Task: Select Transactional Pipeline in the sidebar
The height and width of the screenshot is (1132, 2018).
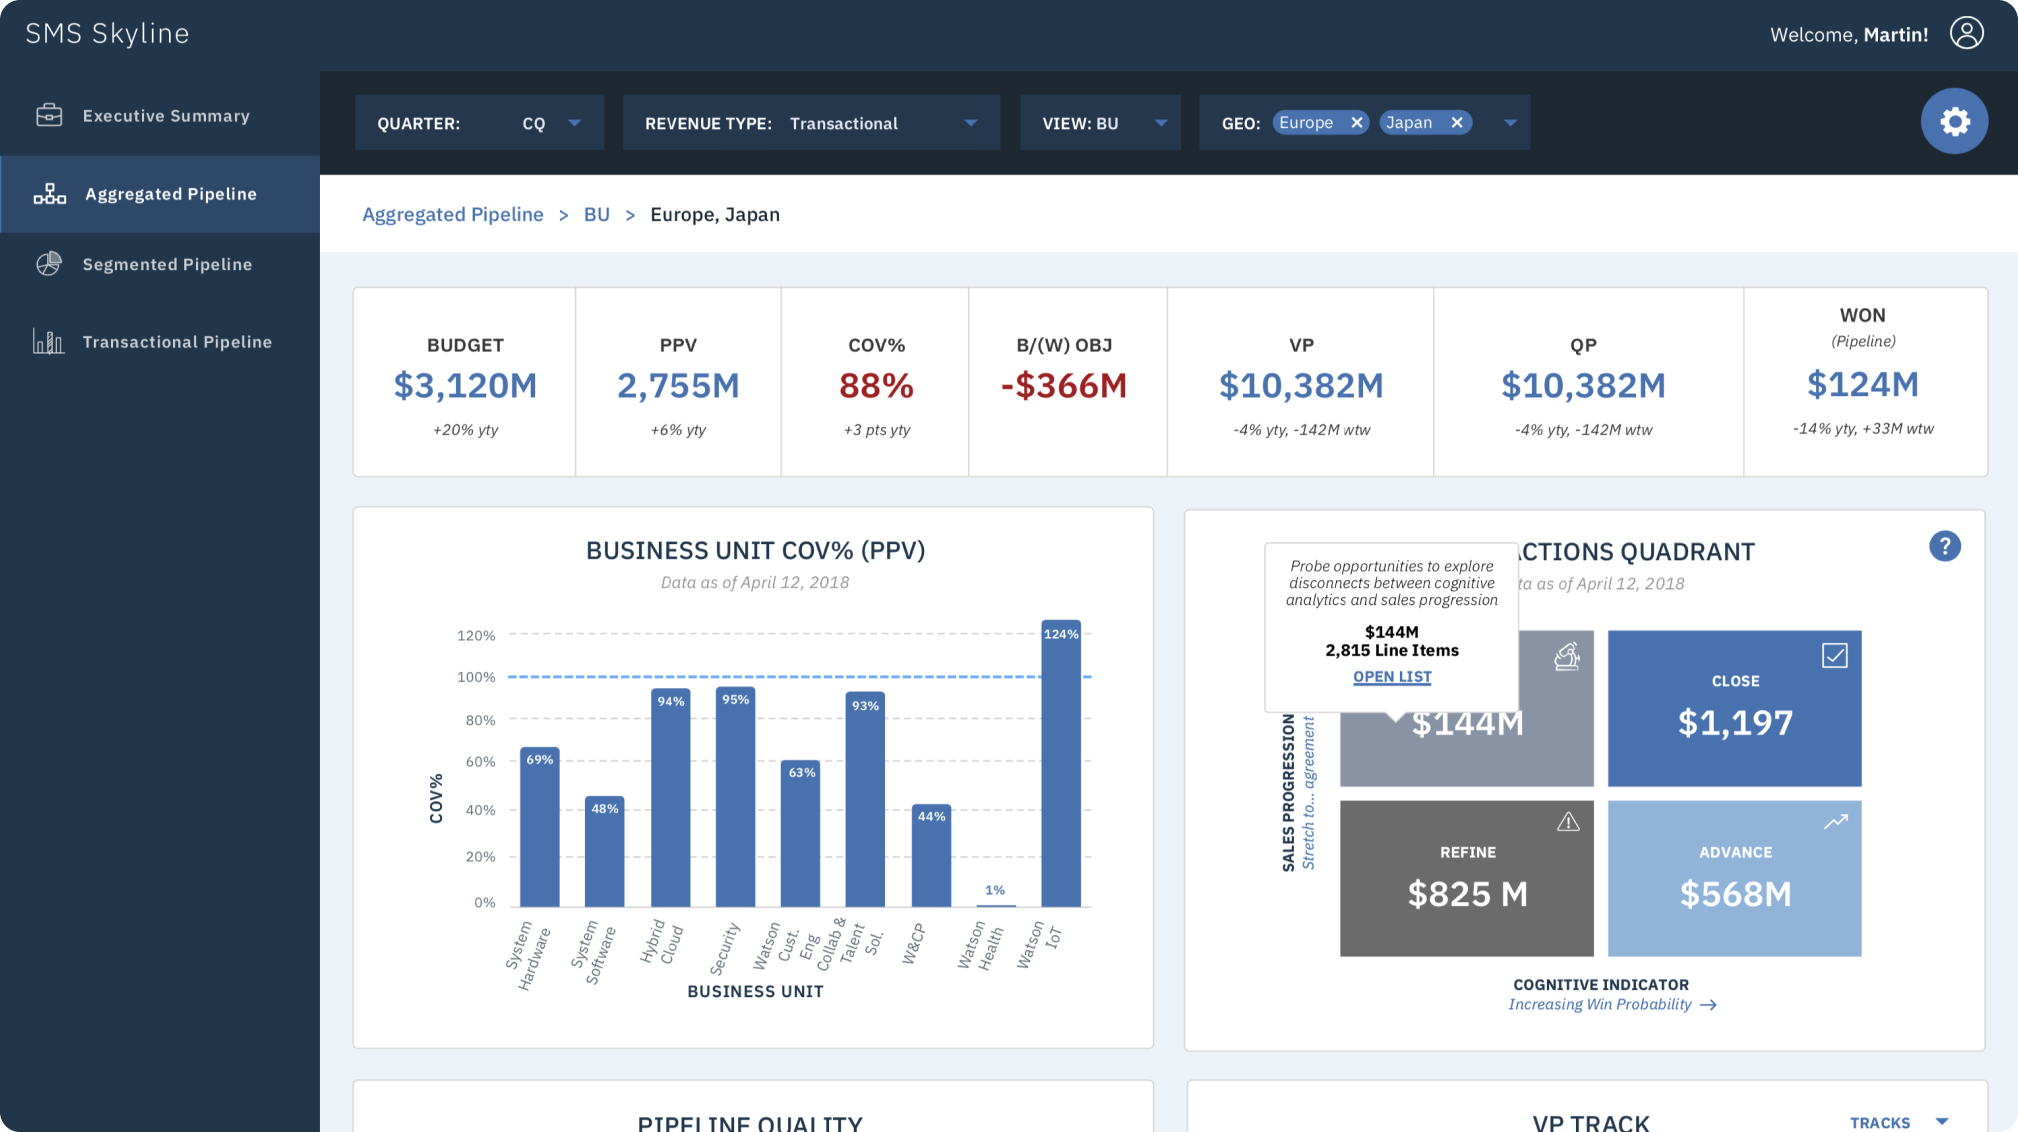Action: (177, 342)
